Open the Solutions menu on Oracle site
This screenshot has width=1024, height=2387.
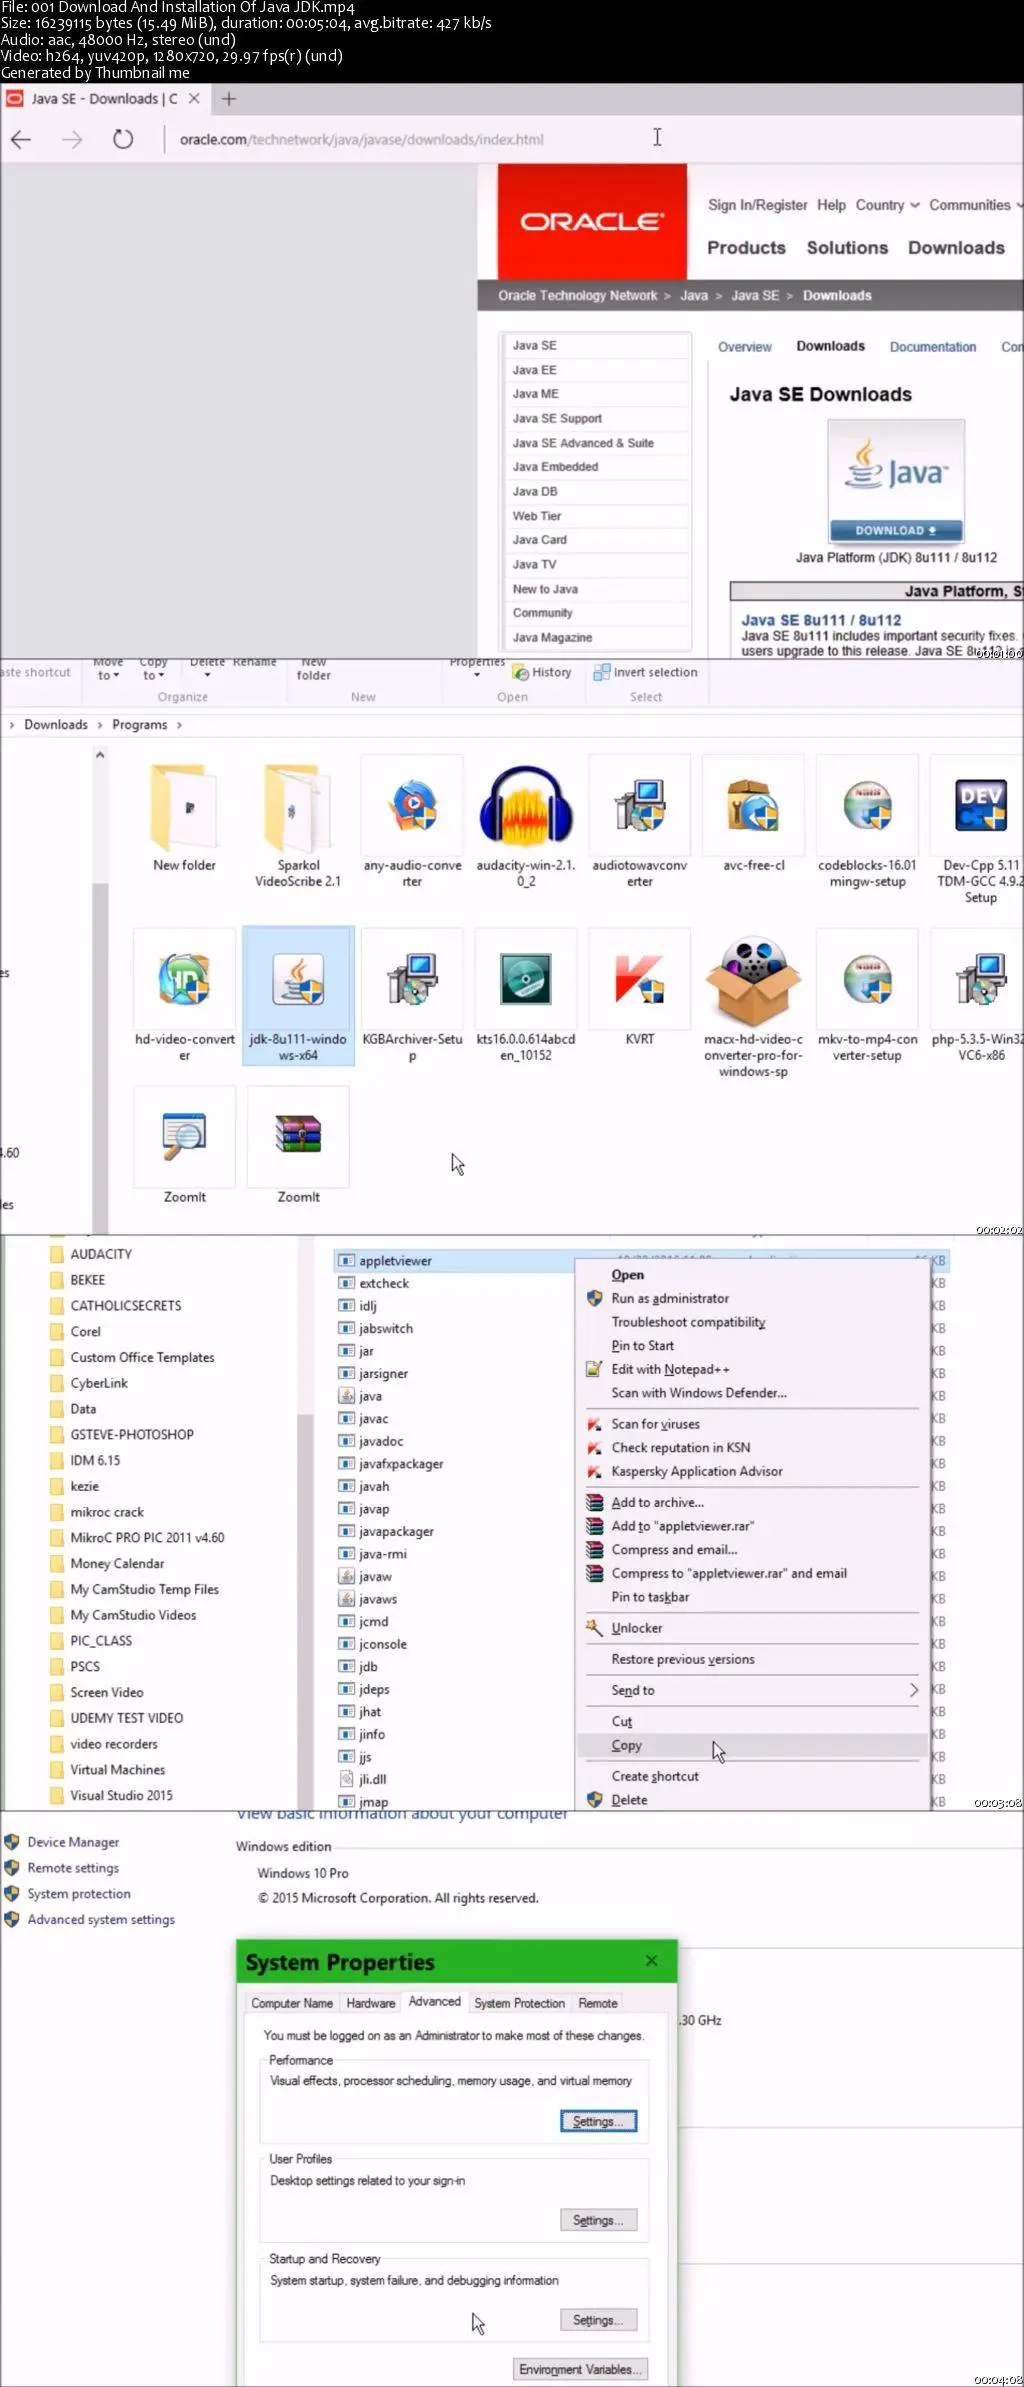[x=847, y=248]
